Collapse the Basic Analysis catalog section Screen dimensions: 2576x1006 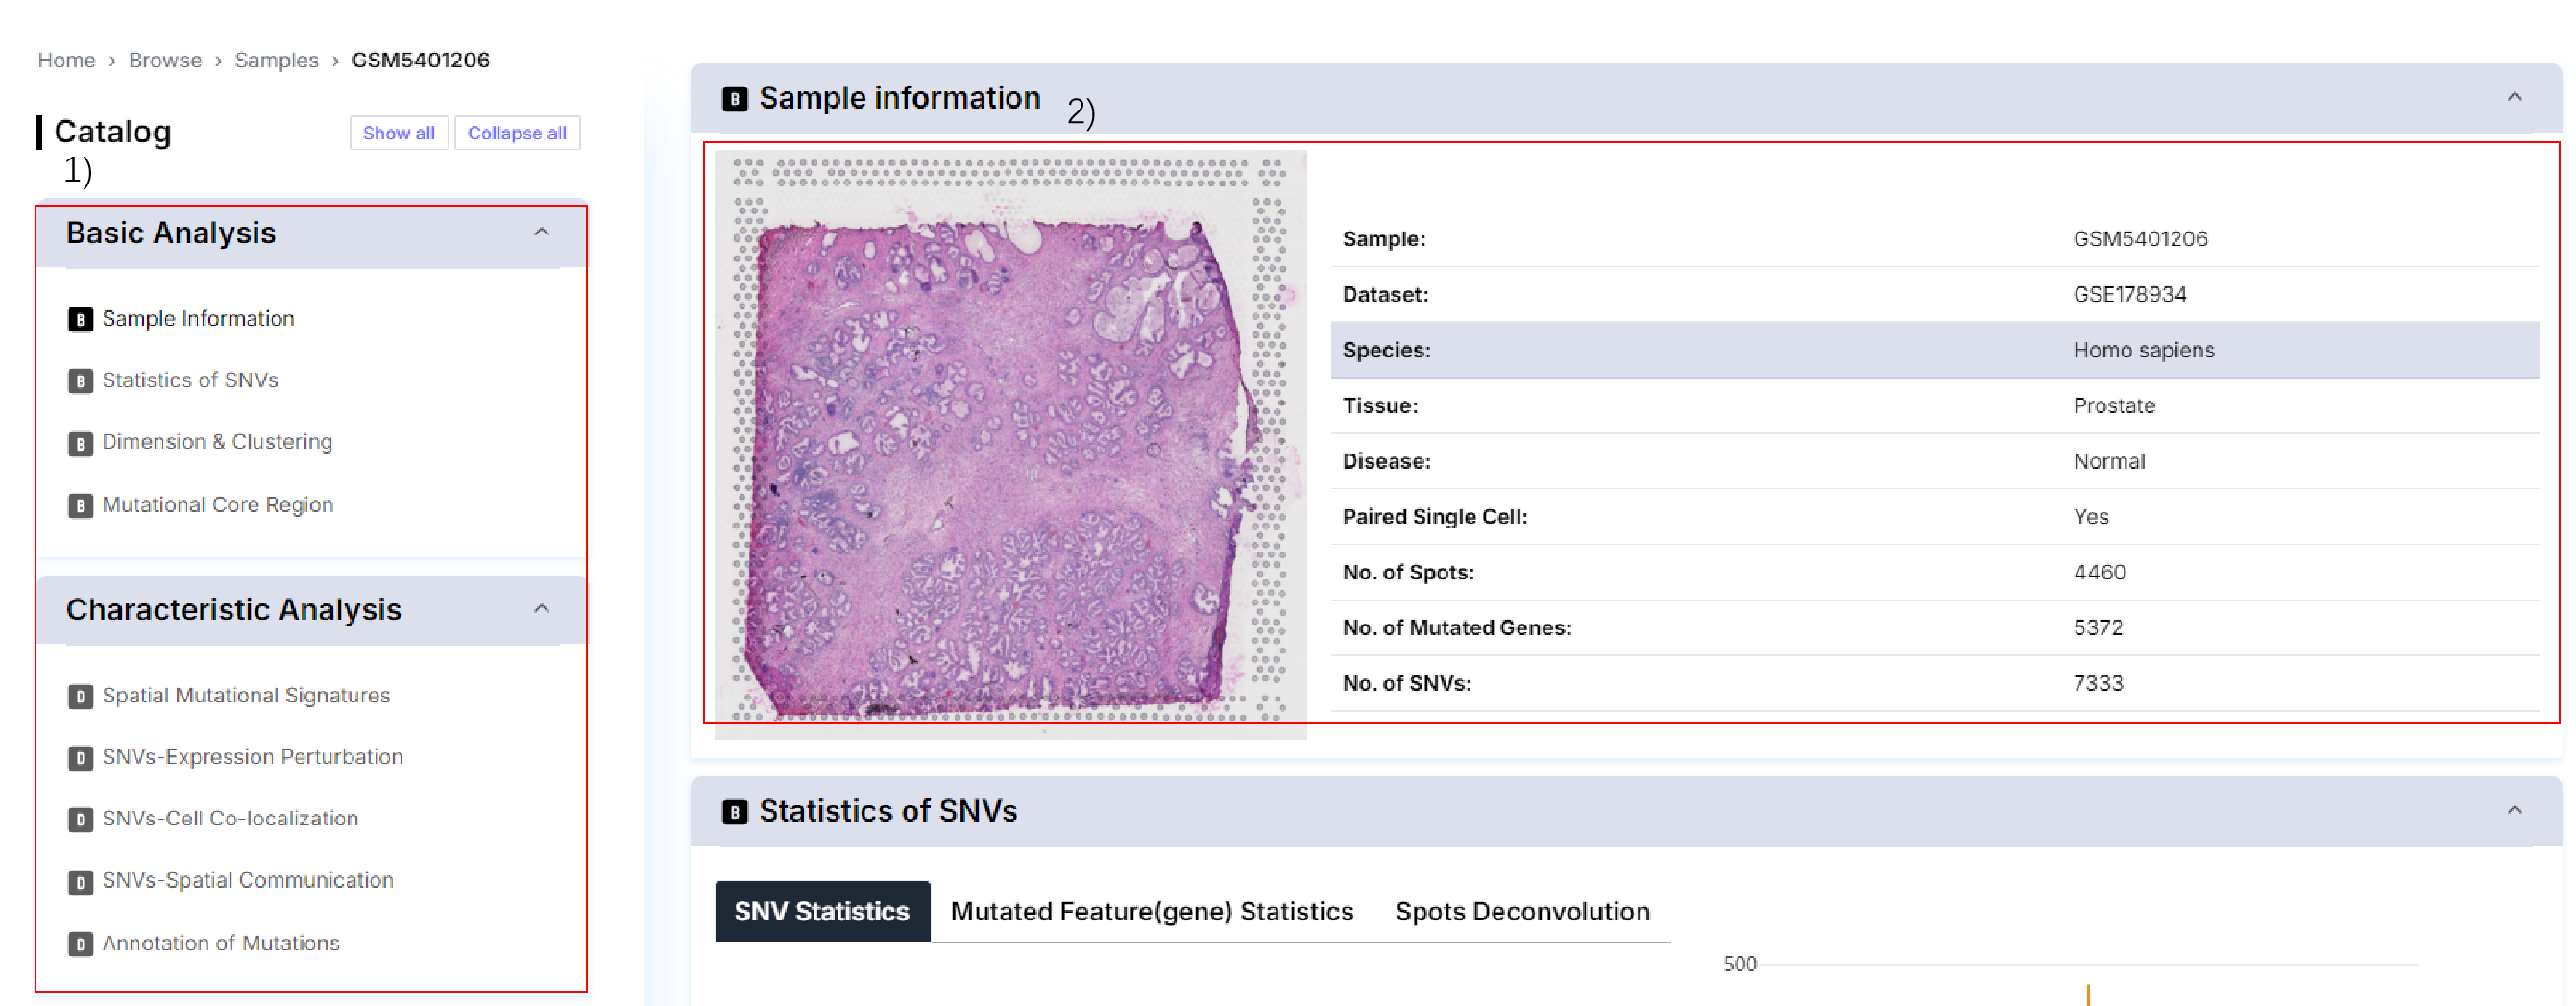pos(541,232)
